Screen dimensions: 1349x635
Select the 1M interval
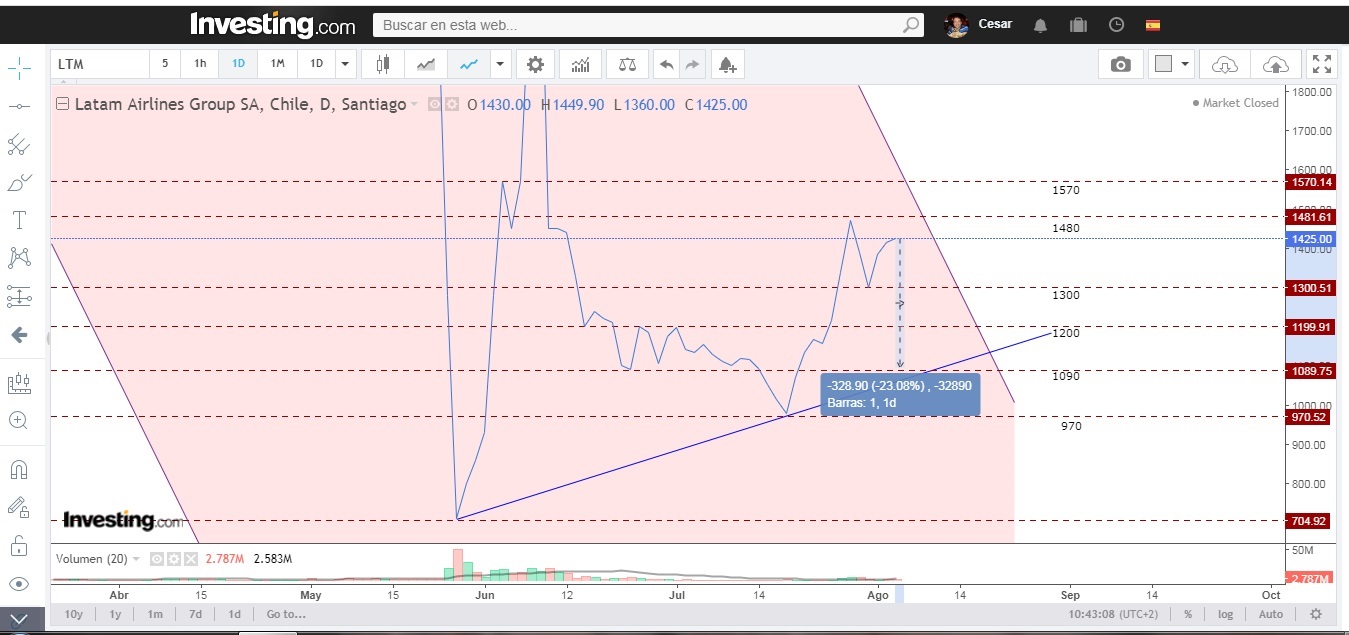277,64
